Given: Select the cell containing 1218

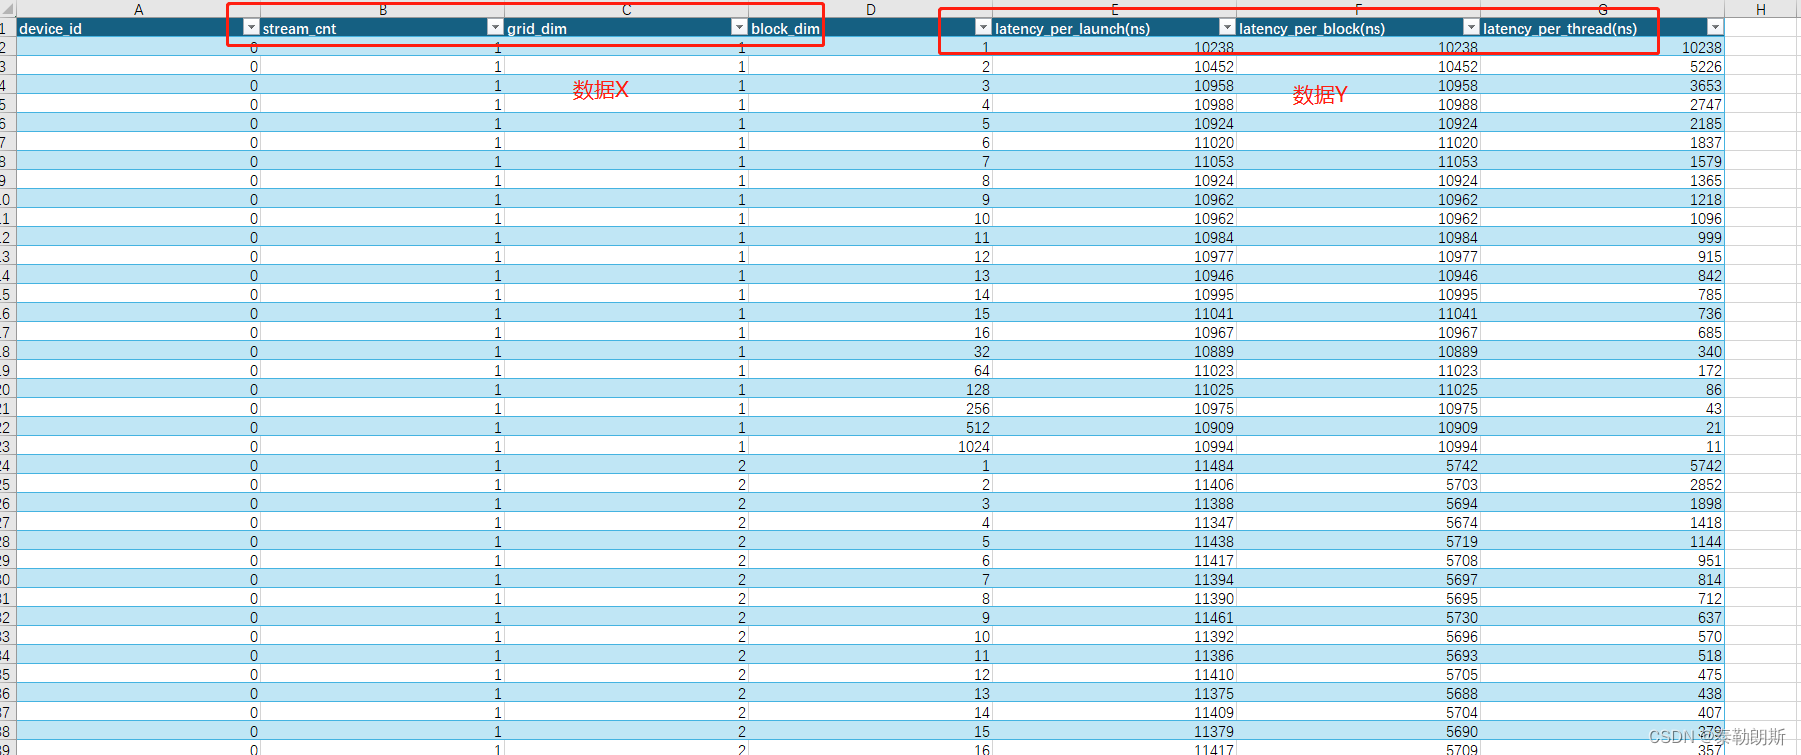Looking at the screenshot, I should (1602, 199).
